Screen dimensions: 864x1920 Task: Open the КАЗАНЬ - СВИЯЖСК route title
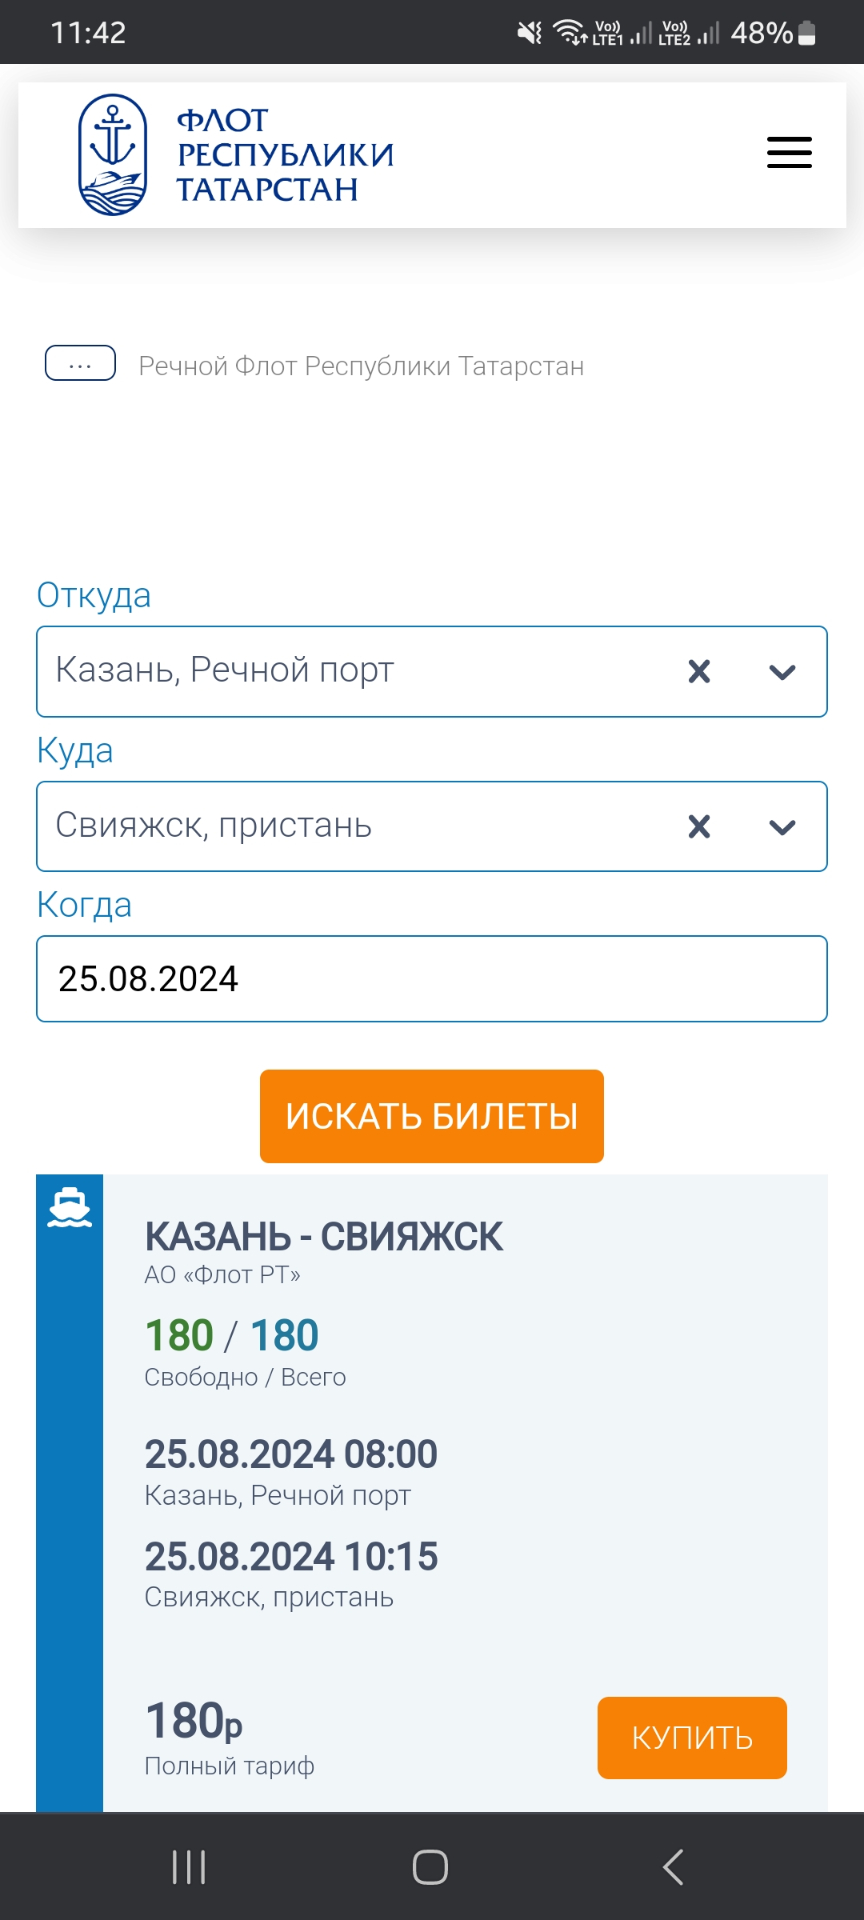click(x=324, y=1237)
